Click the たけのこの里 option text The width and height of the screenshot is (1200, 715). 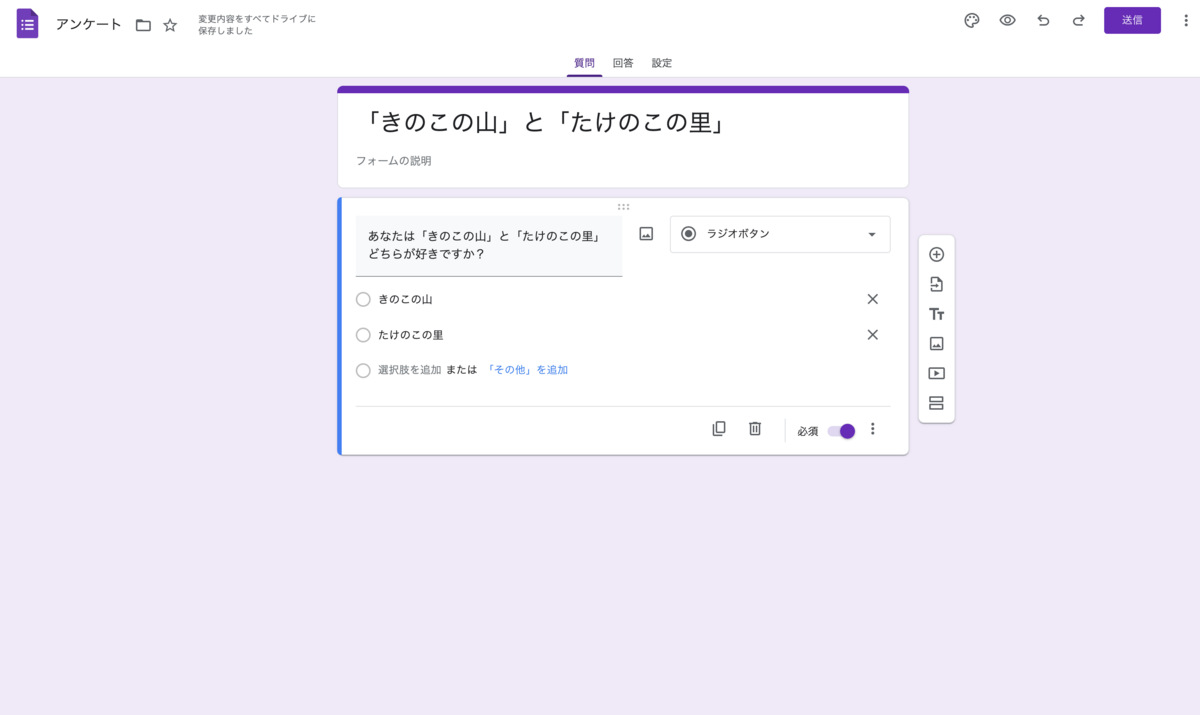coord(410,335)
